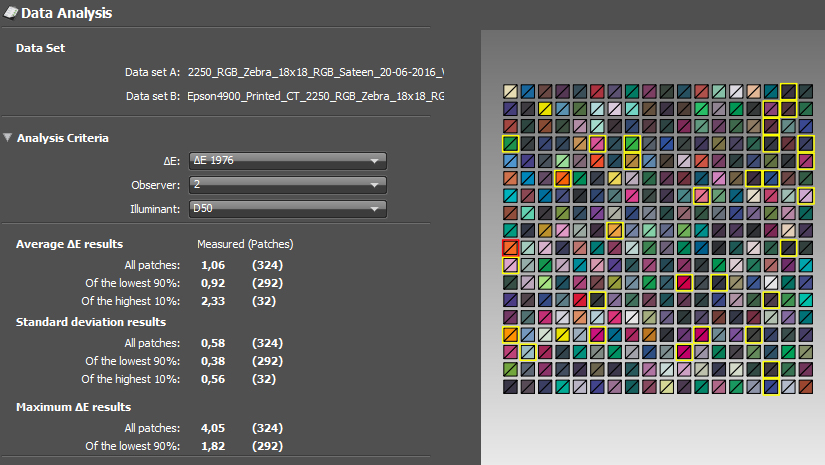Image resolution: width=825 pixels, height=465 pixels.
Task: Click the (292) patch count beside 0,92
Action: pos(267,283)
